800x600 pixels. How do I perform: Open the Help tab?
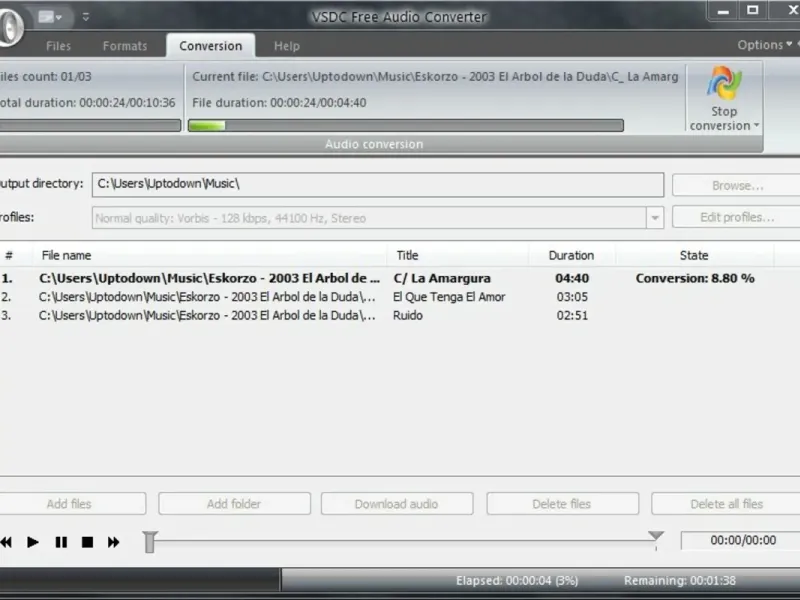(287, 46)
